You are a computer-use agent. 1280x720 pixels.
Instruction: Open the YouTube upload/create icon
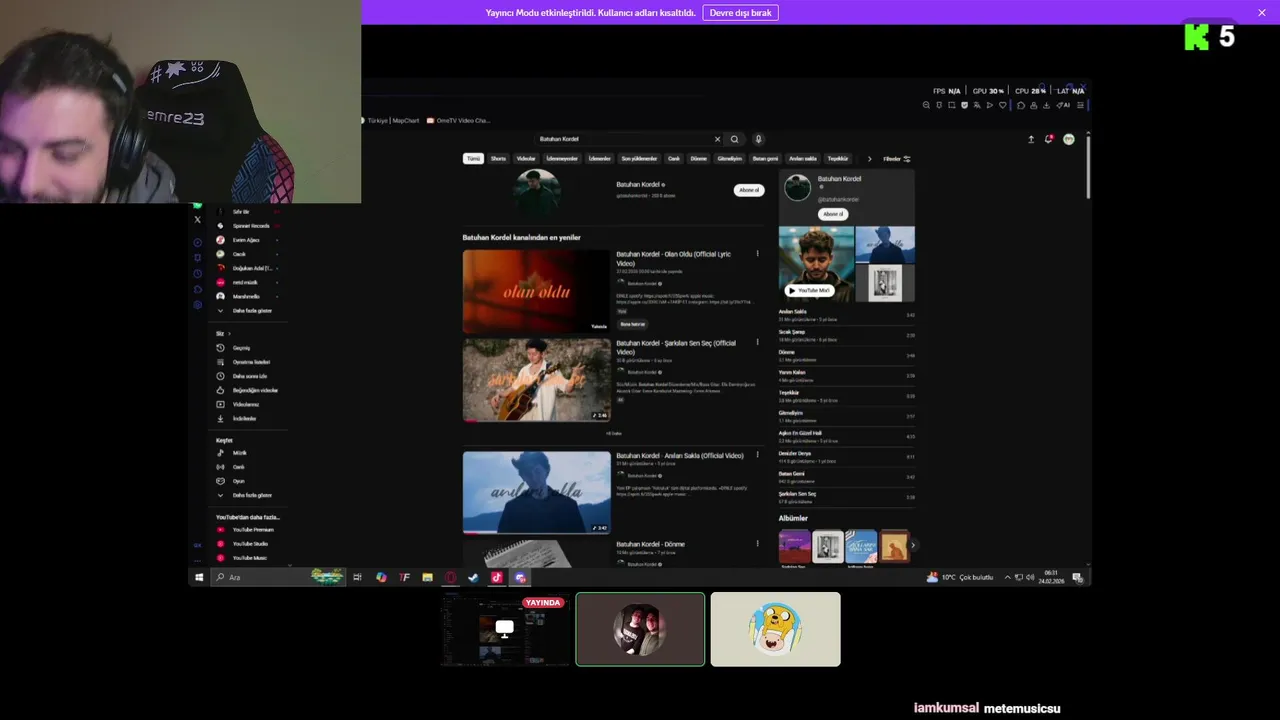[x=1031, y=139]
